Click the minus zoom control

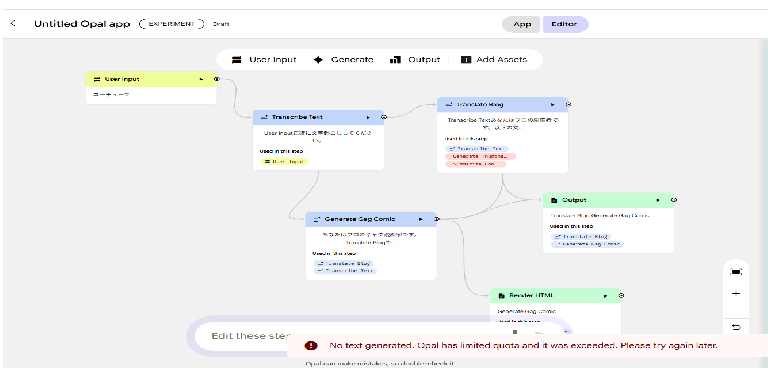736,294
